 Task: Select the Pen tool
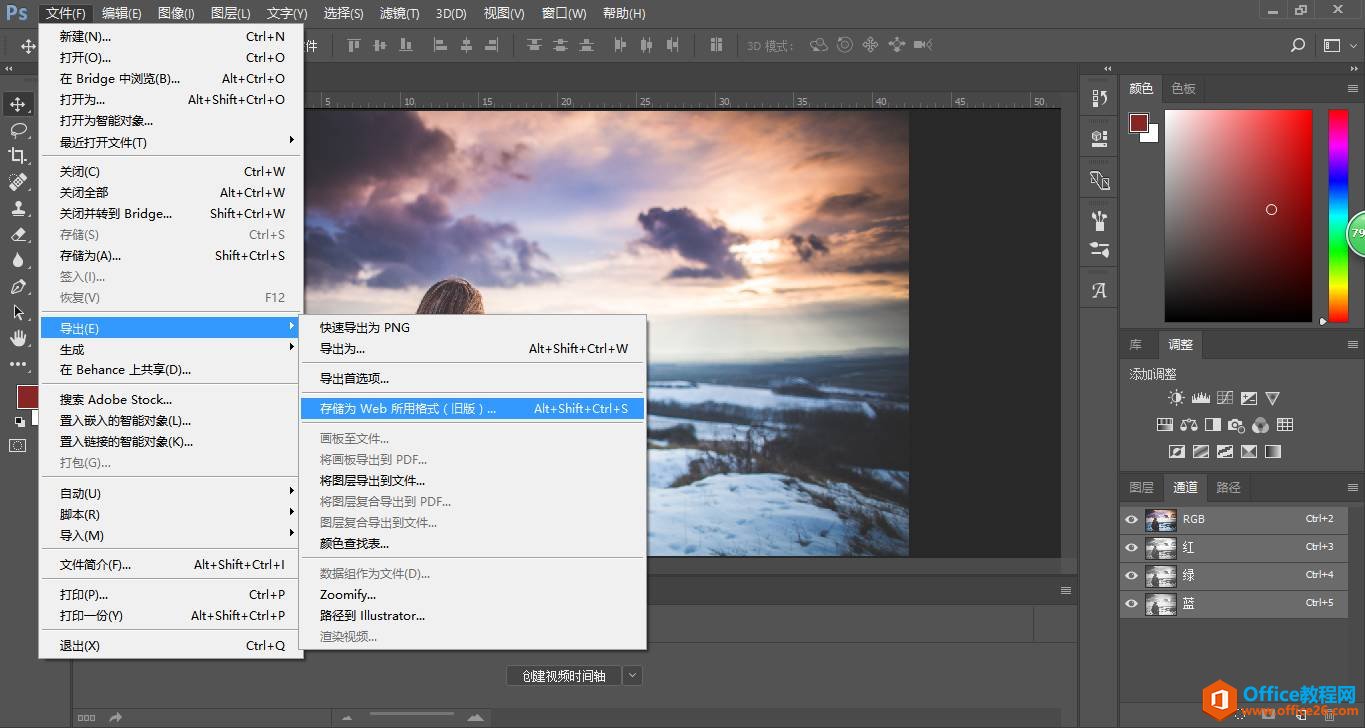[x=18, y=287]
